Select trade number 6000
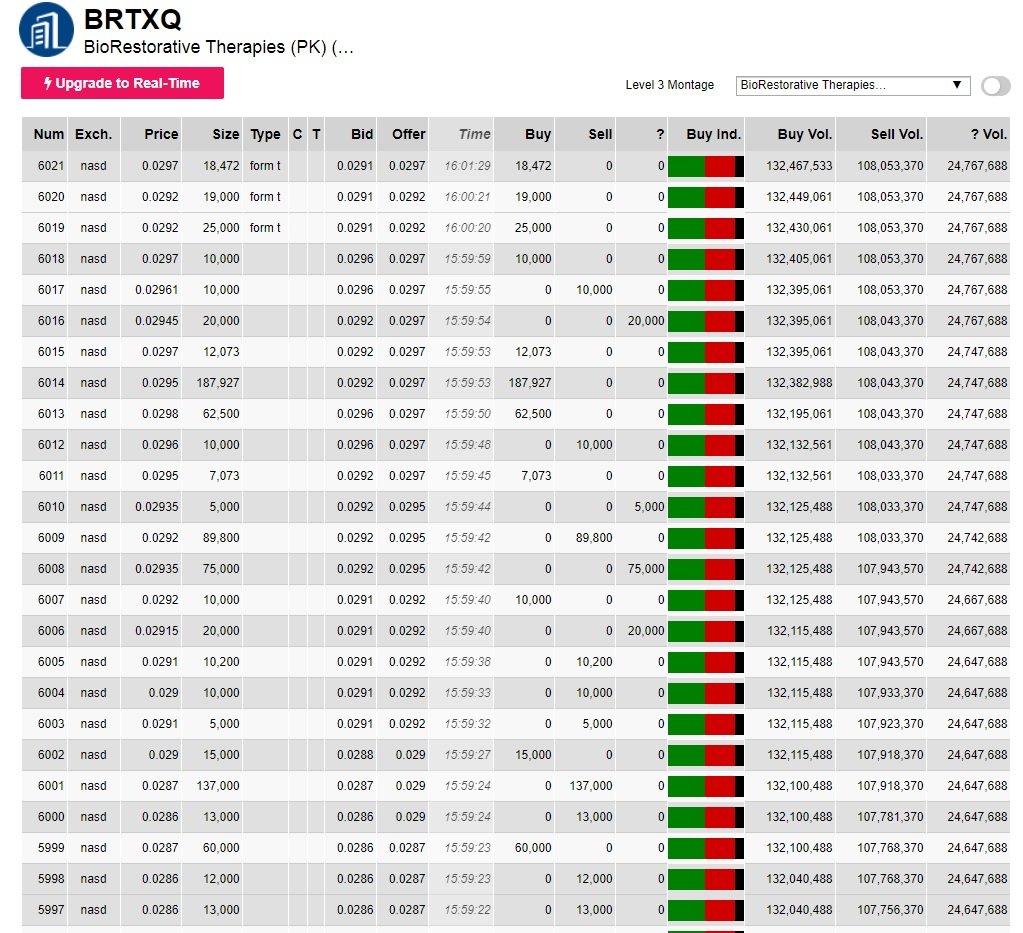The height and width of the screenshot is (933, 1023). coord(51,817)
